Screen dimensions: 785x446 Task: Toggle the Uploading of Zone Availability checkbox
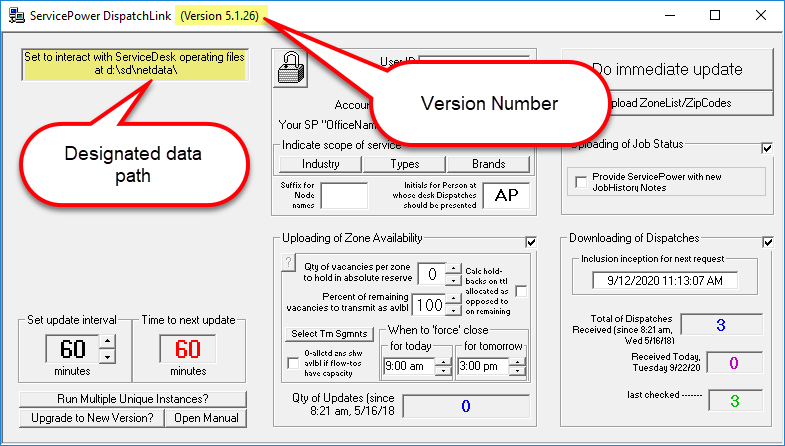[x=531, y=241]
